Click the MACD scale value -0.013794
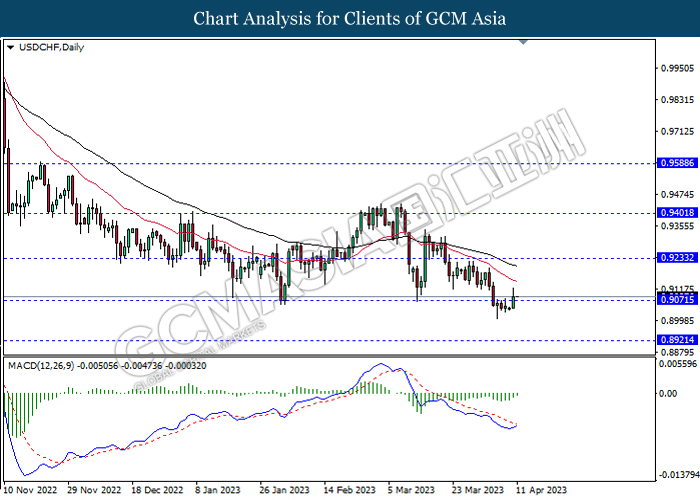The height and width of the screenshot is (500, 700). click(679, 474)
